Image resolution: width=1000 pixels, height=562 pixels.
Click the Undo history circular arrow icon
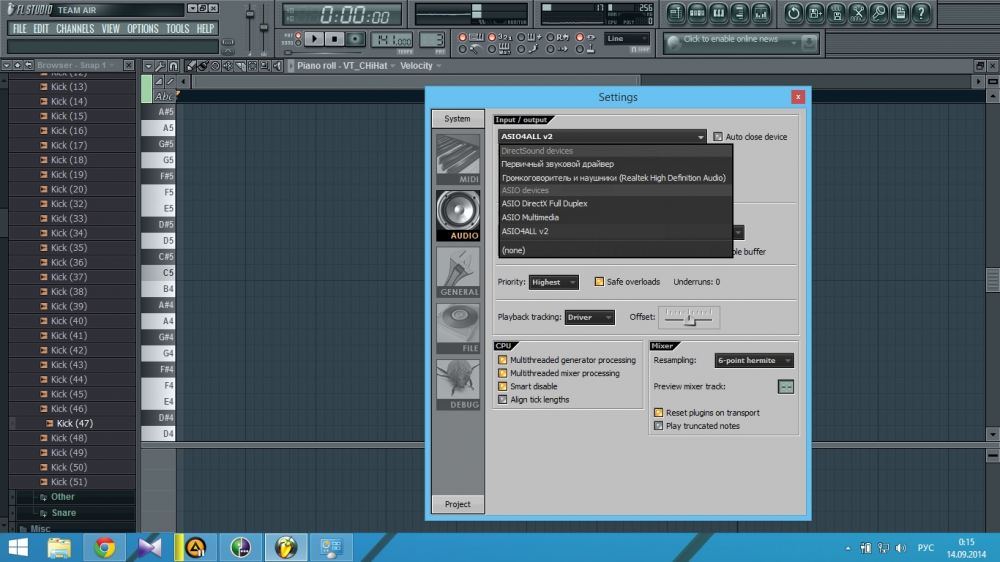[793, 13]
